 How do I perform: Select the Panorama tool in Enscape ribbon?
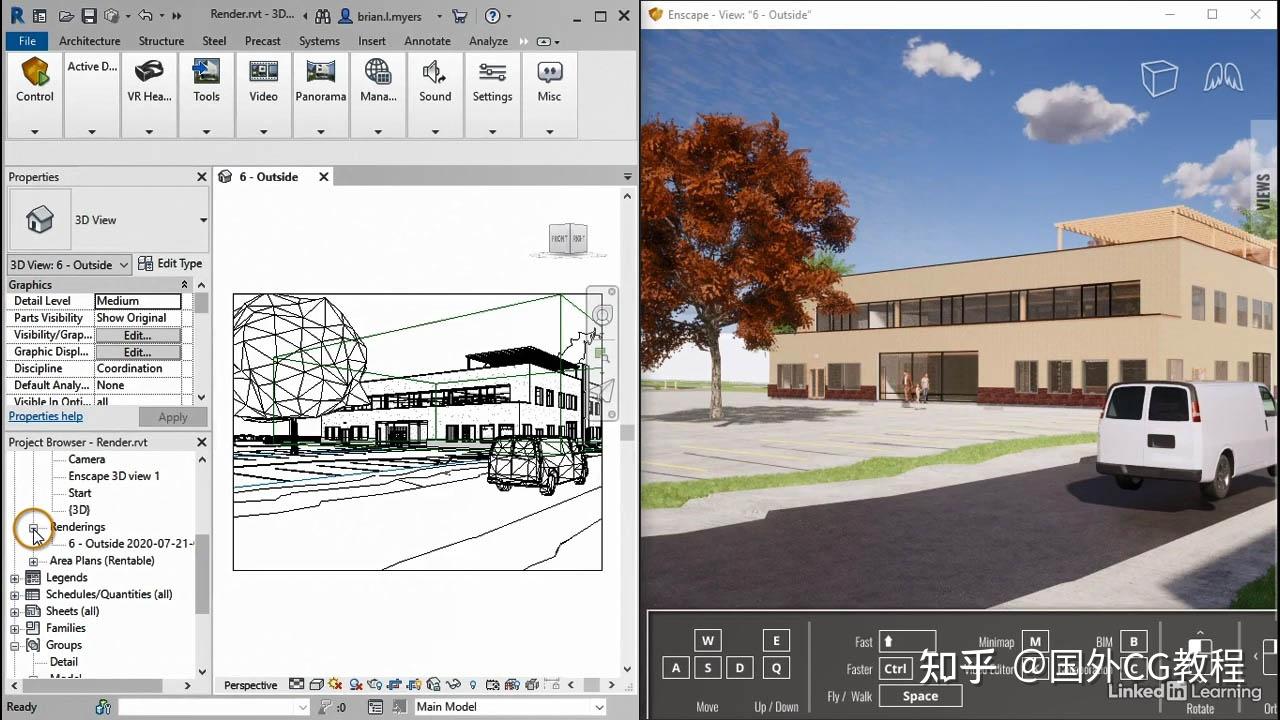tap(320, 80)
